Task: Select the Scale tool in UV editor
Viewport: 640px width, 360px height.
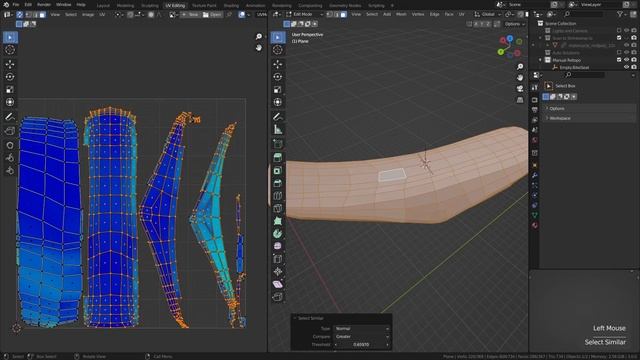Action: pyautogui.click(x=10, y=89)
